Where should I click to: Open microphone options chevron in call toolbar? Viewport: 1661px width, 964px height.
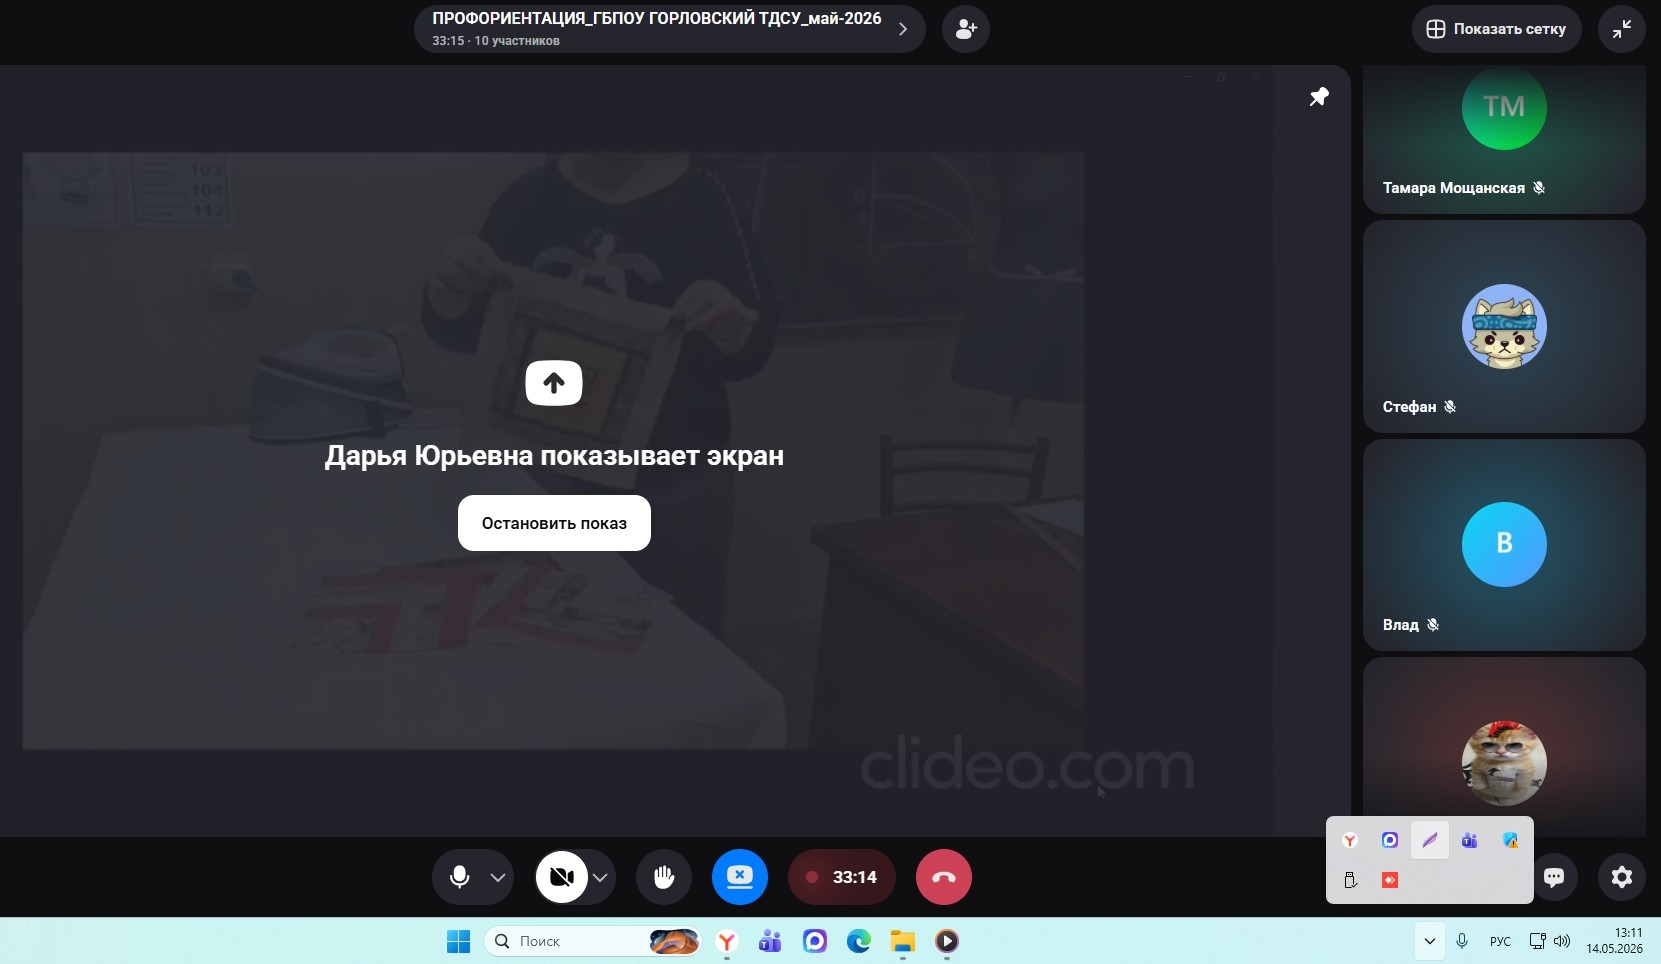498,878
